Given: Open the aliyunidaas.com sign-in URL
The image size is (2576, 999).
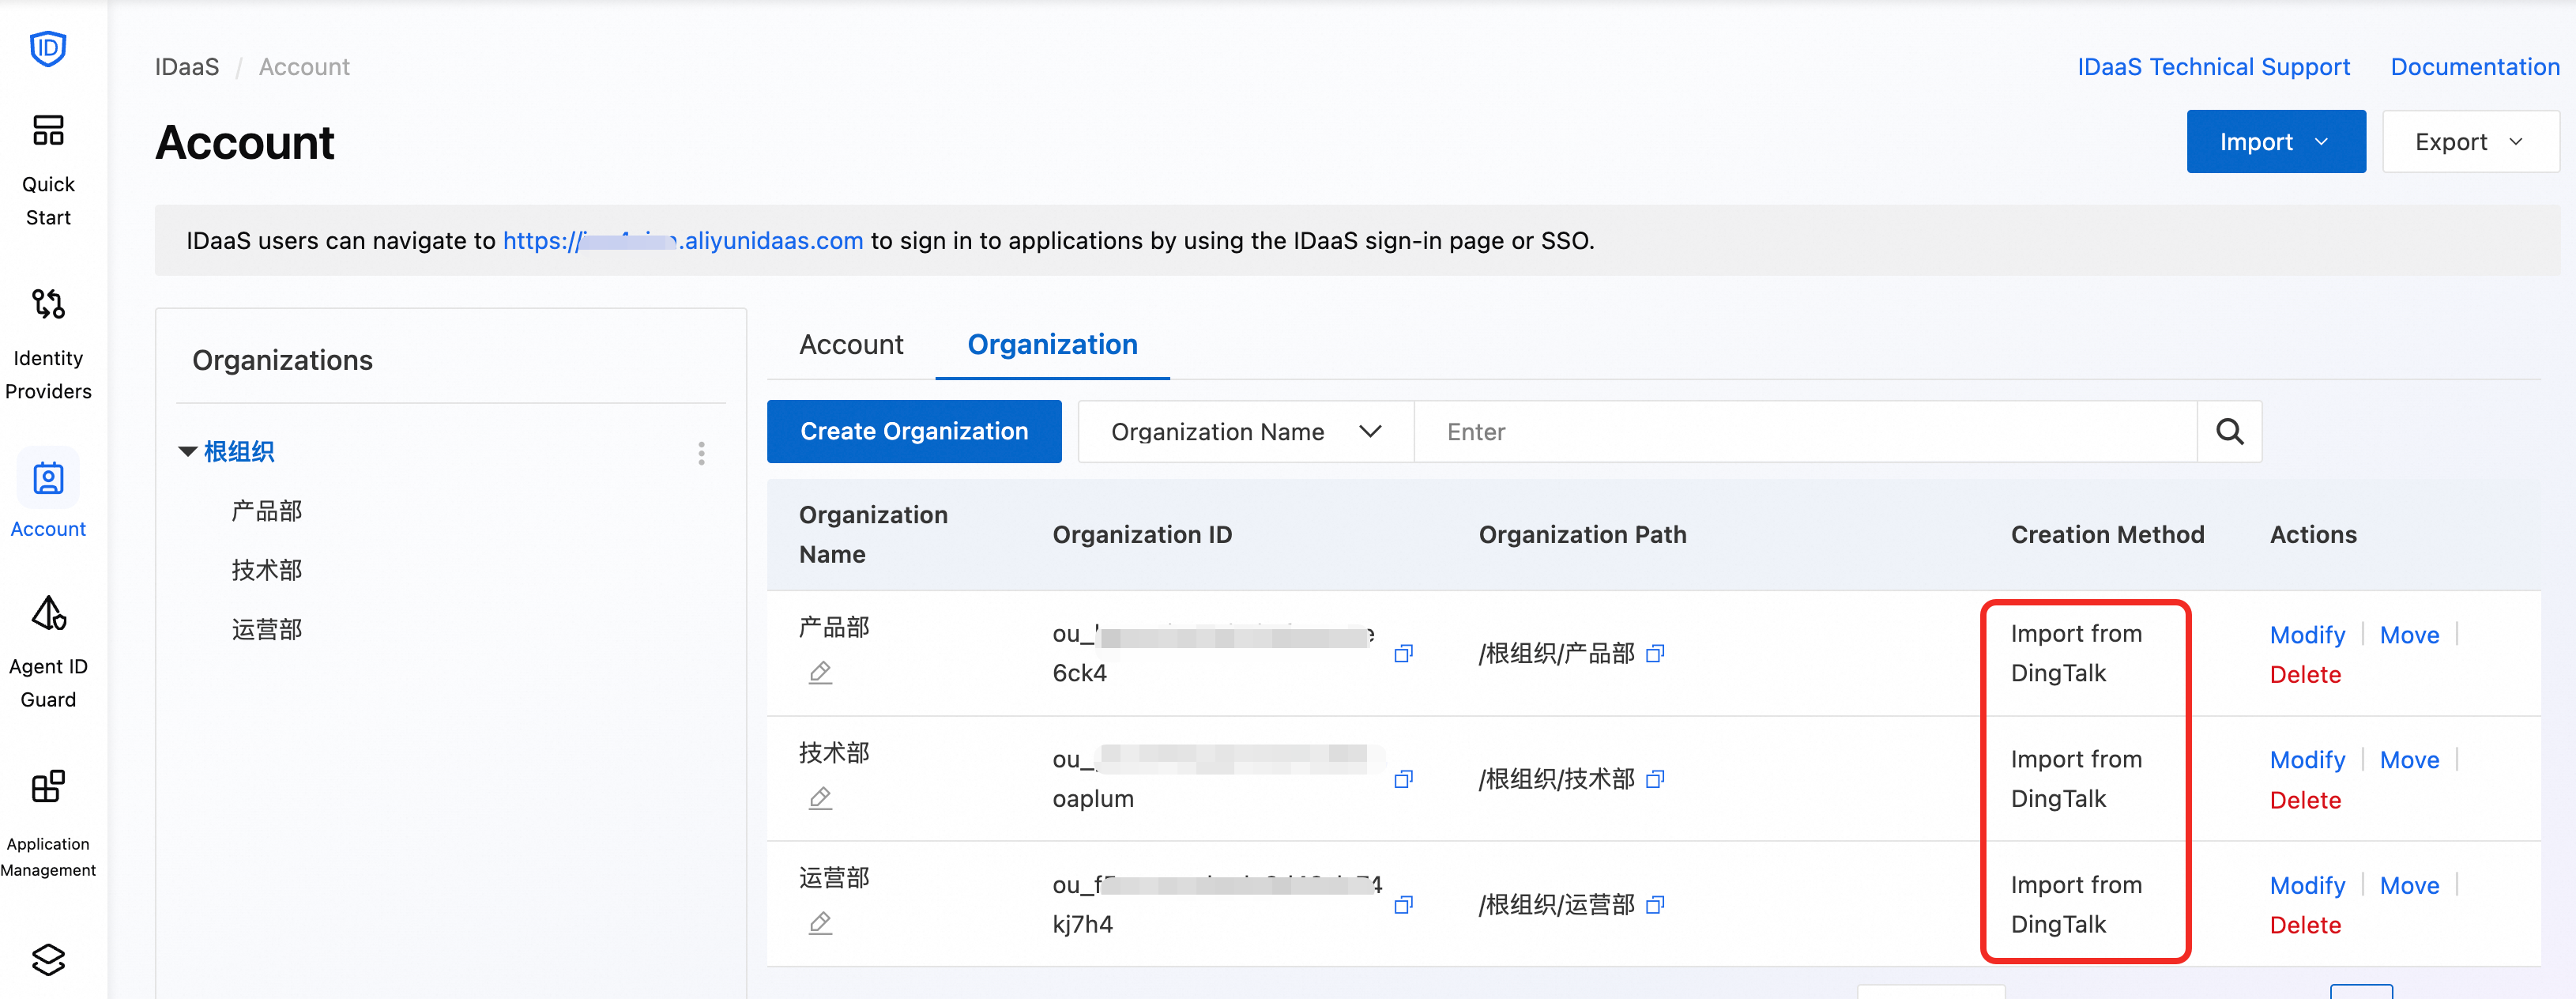Looking at the screenshot, I should point(682,241).
